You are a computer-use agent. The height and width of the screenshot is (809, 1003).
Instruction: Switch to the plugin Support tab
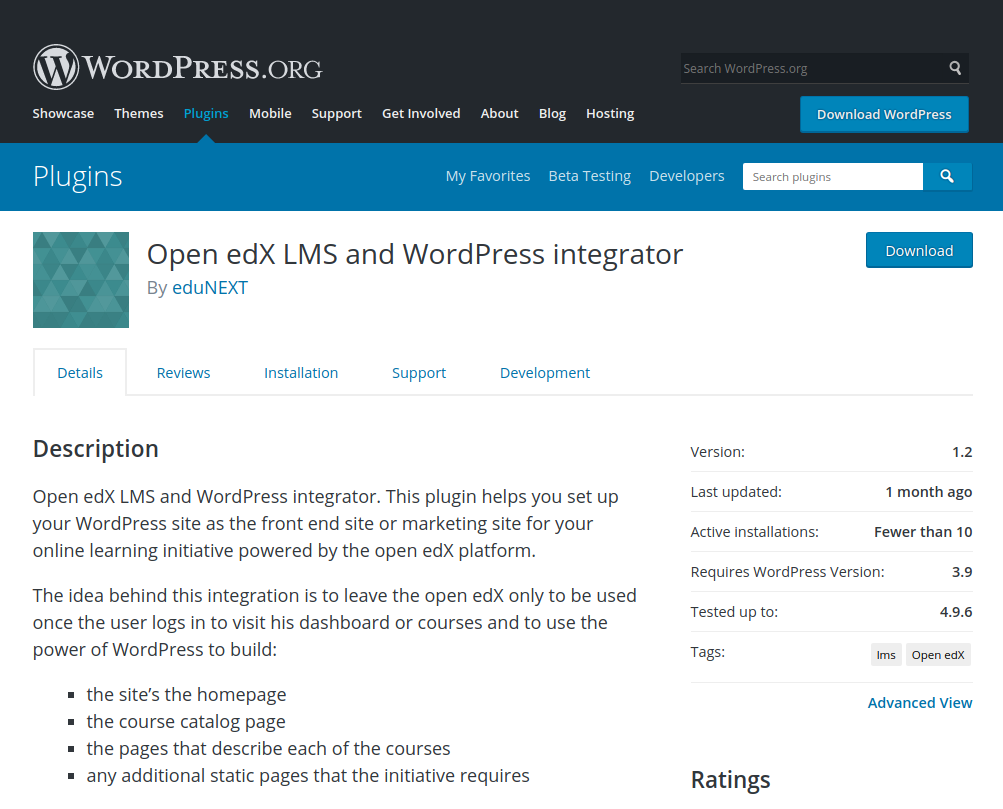(419, 373)
